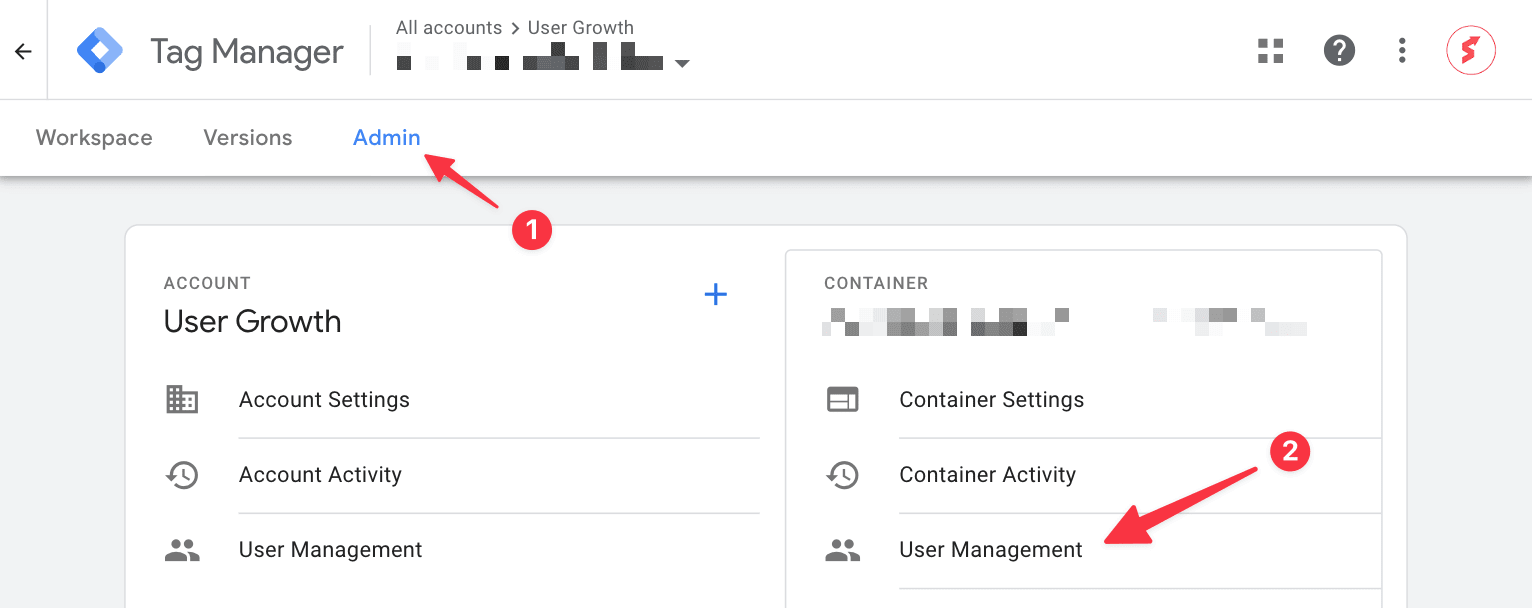This screenshot has height=608, width=1532.
Task: Switch to the Workspace tab
Action: (x=93, y=138)
